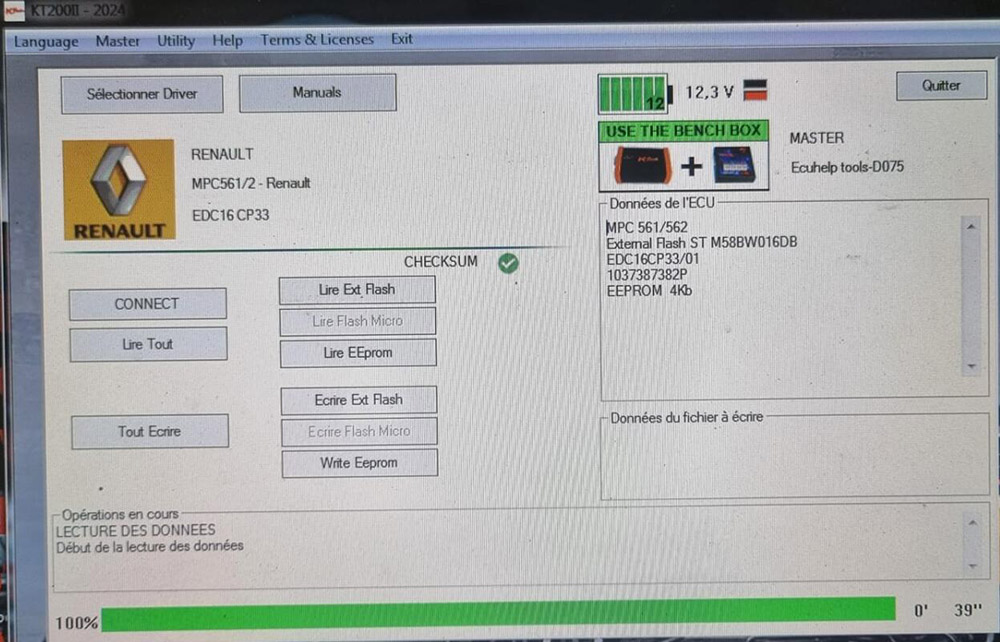1000x642 pixels.
Task: Click the Lire EEprom button
Action: coord(358,353)
